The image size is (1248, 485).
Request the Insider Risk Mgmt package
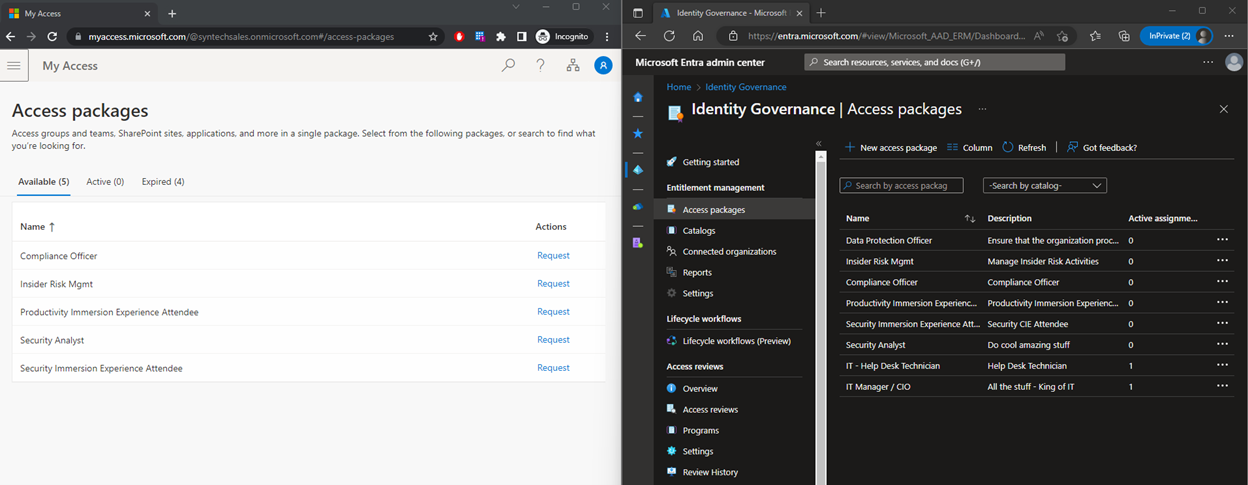click(553, 283)
